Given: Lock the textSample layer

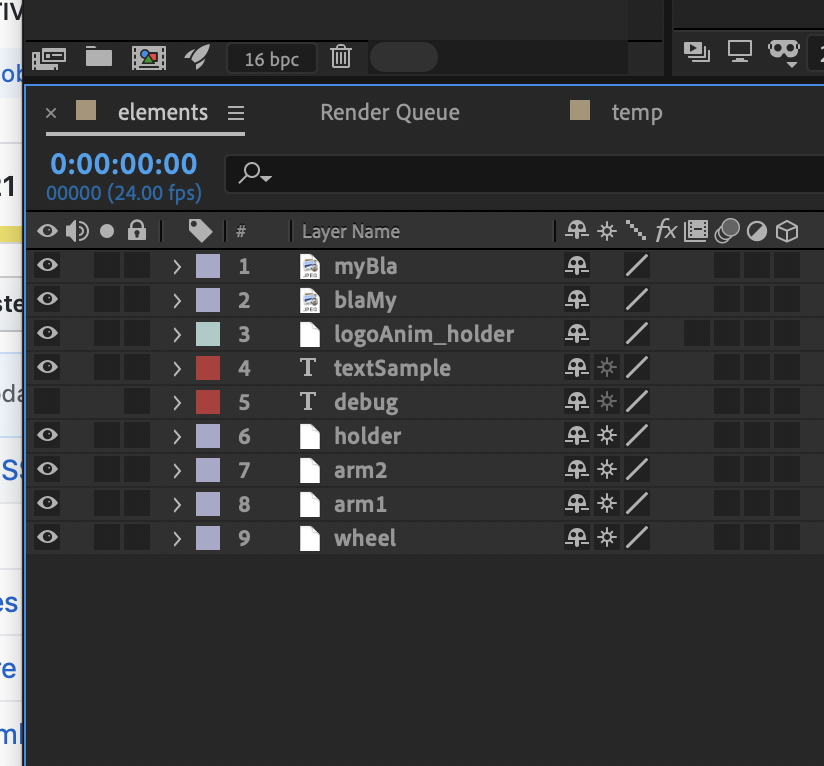Looking at the screenshot, I should tap(135, 367).
